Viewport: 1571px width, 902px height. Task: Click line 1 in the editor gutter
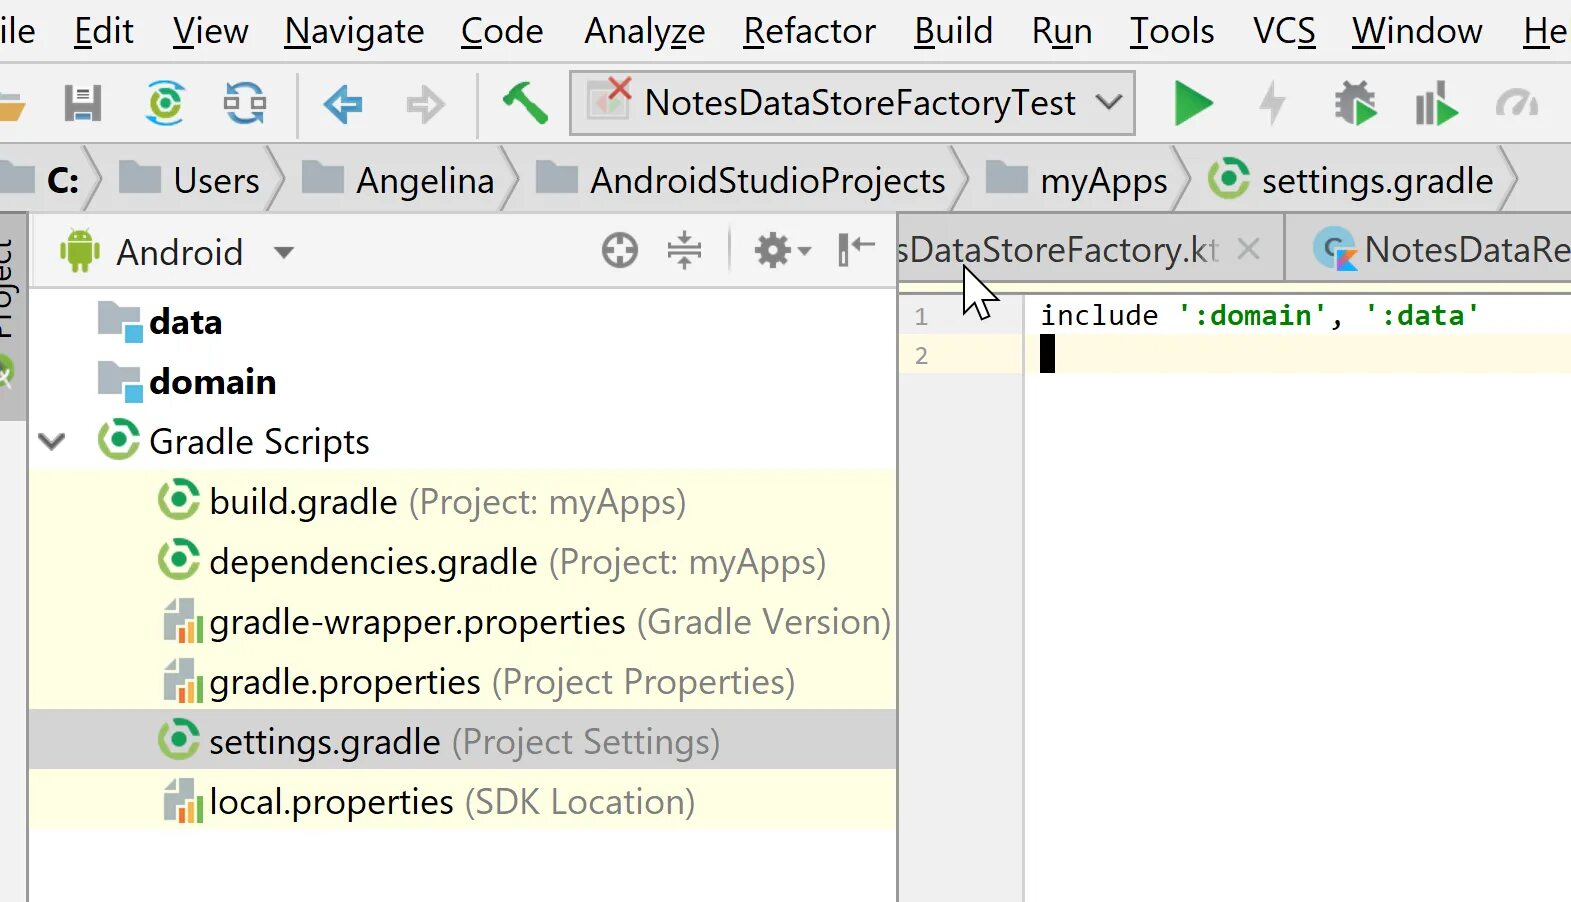(922, 316)
